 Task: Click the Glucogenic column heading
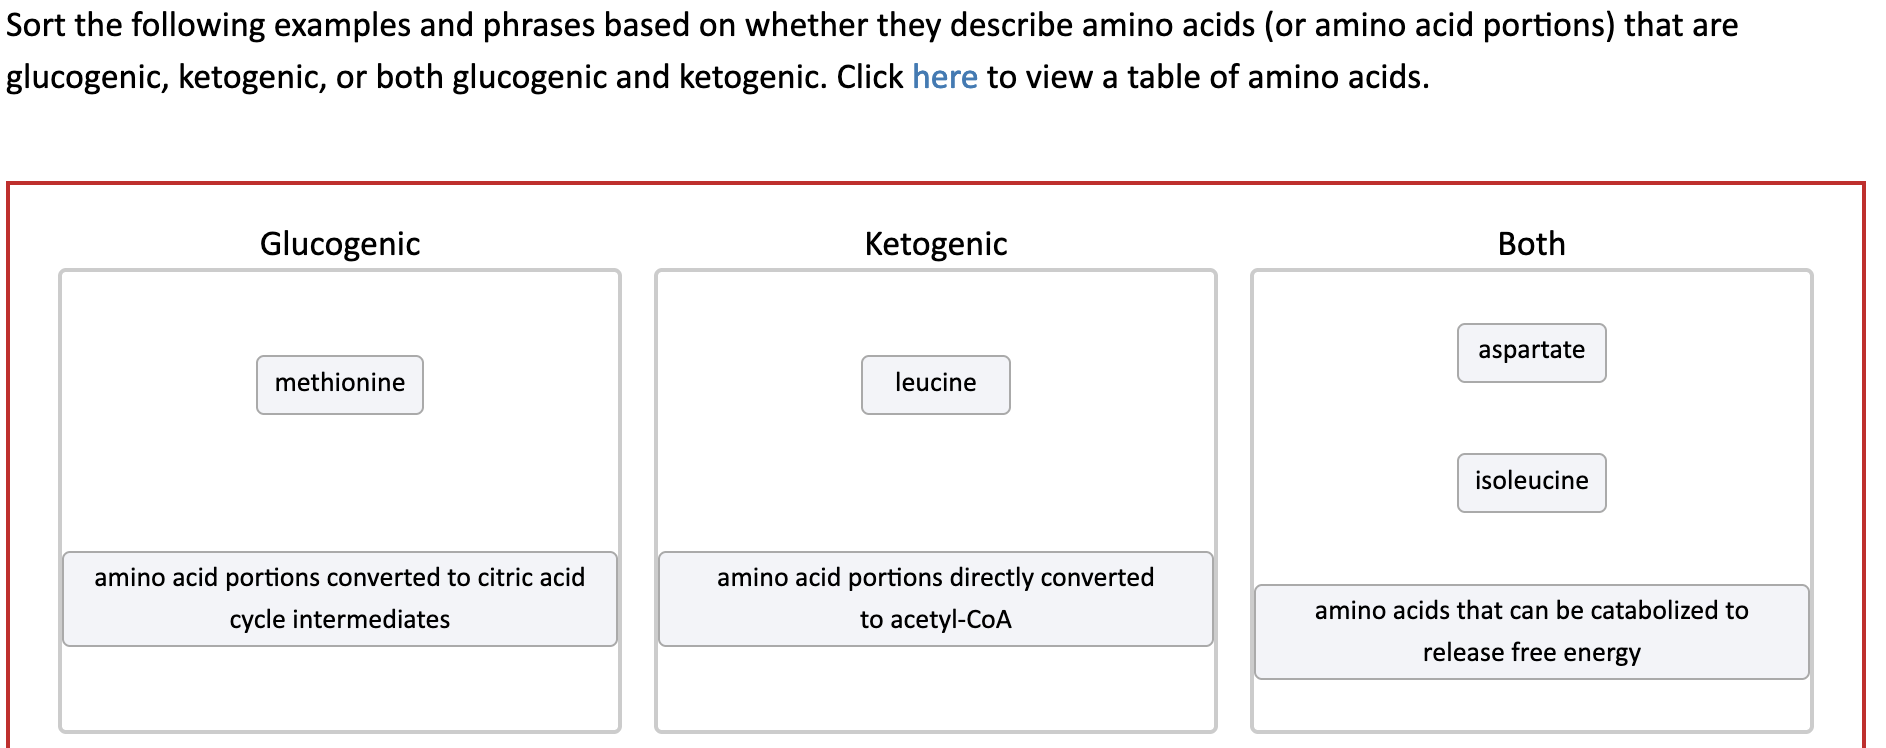pyautogui.click(x=339, y=243)
